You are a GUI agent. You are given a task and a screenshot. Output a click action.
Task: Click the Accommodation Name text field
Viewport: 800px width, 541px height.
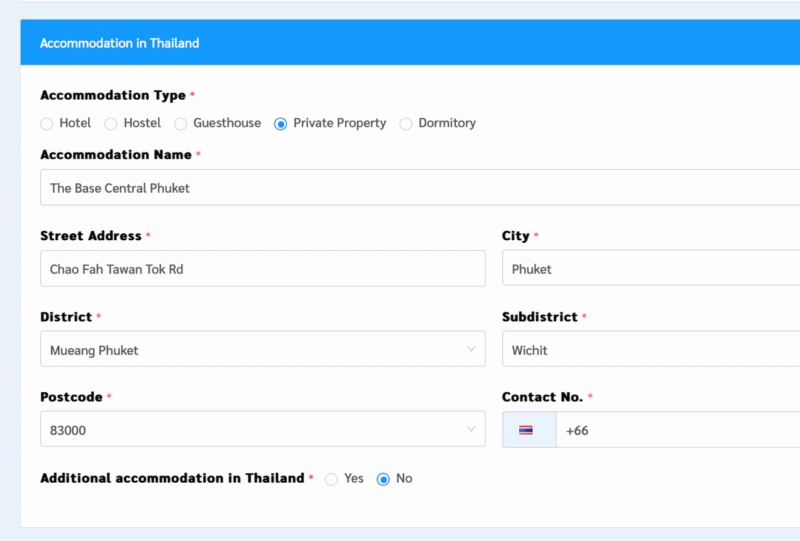click(400, 188)
